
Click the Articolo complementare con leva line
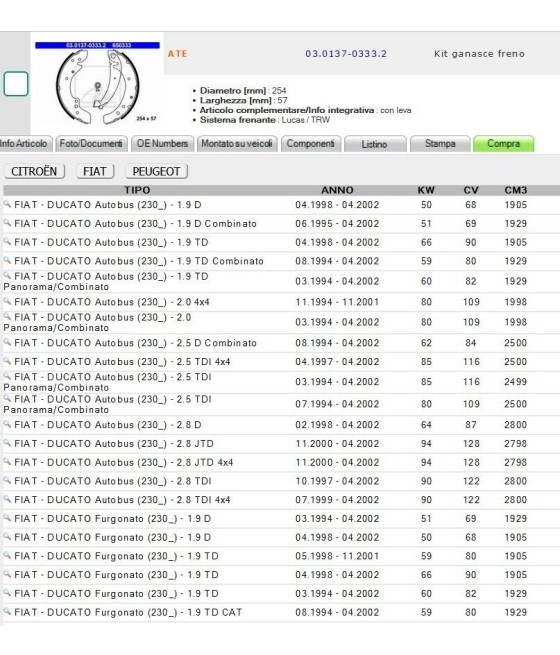(x=305, y=110)
